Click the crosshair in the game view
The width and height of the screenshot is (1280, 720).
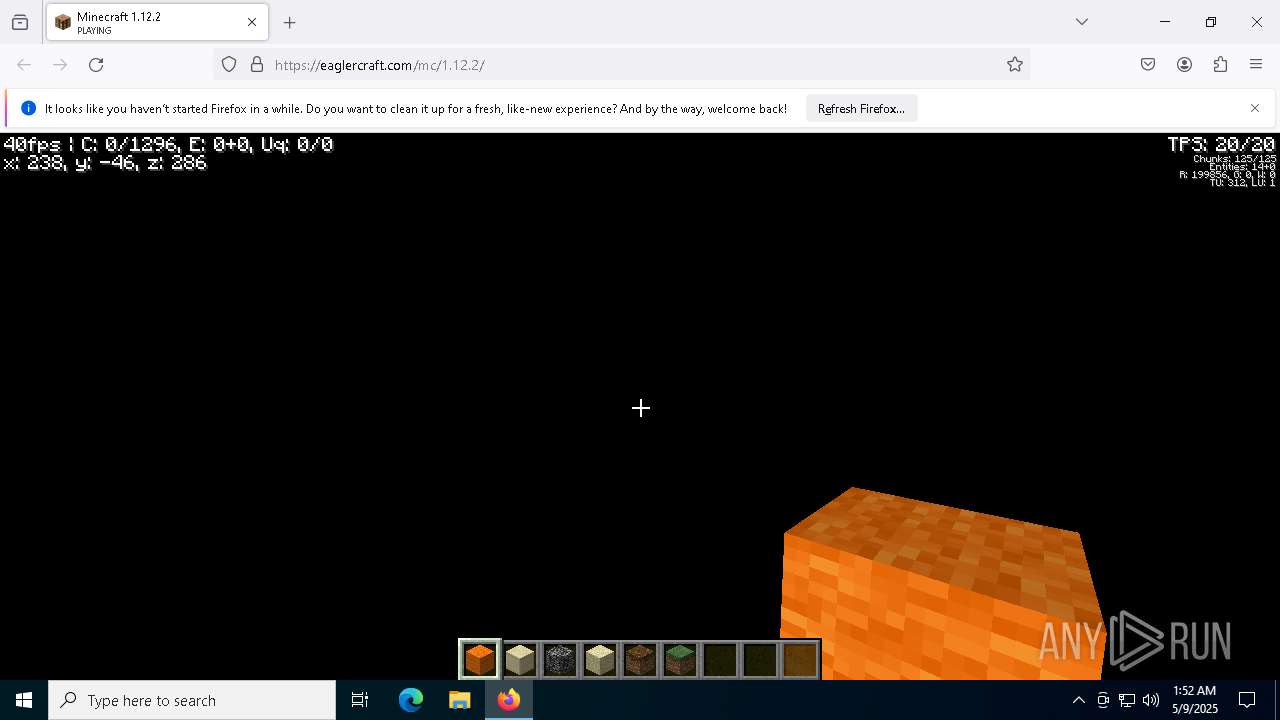pyautogui.click(x=641, y=408)
